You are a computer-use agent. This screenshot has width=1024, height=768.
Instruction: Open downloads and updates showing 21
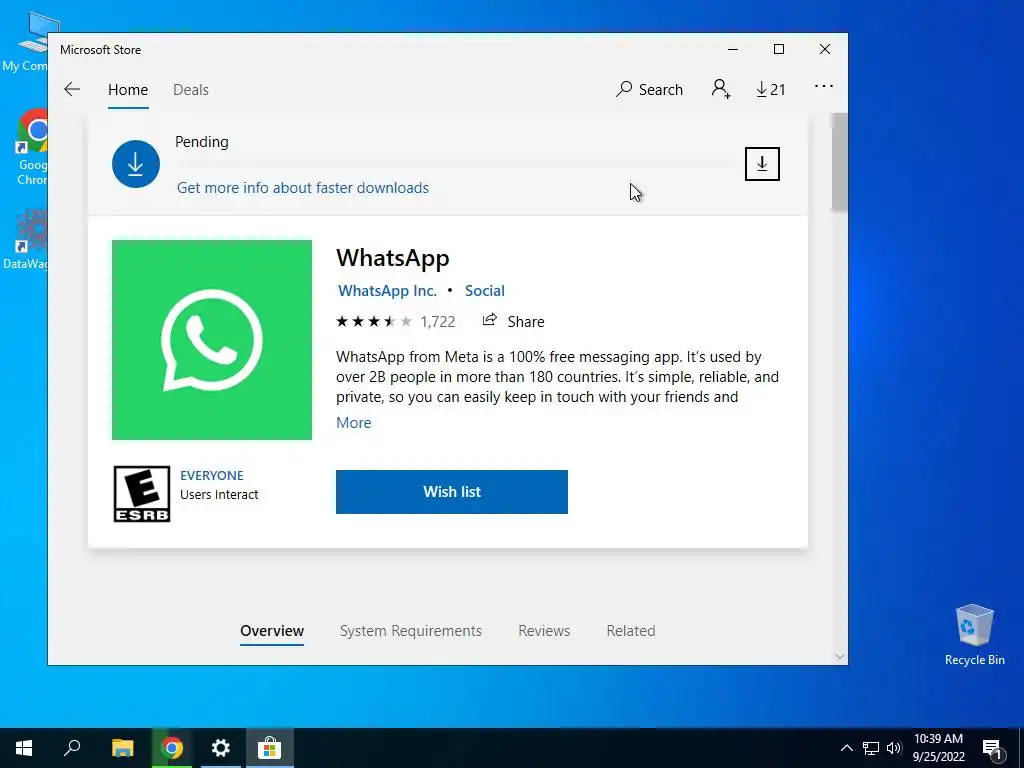tap(771, 89)
